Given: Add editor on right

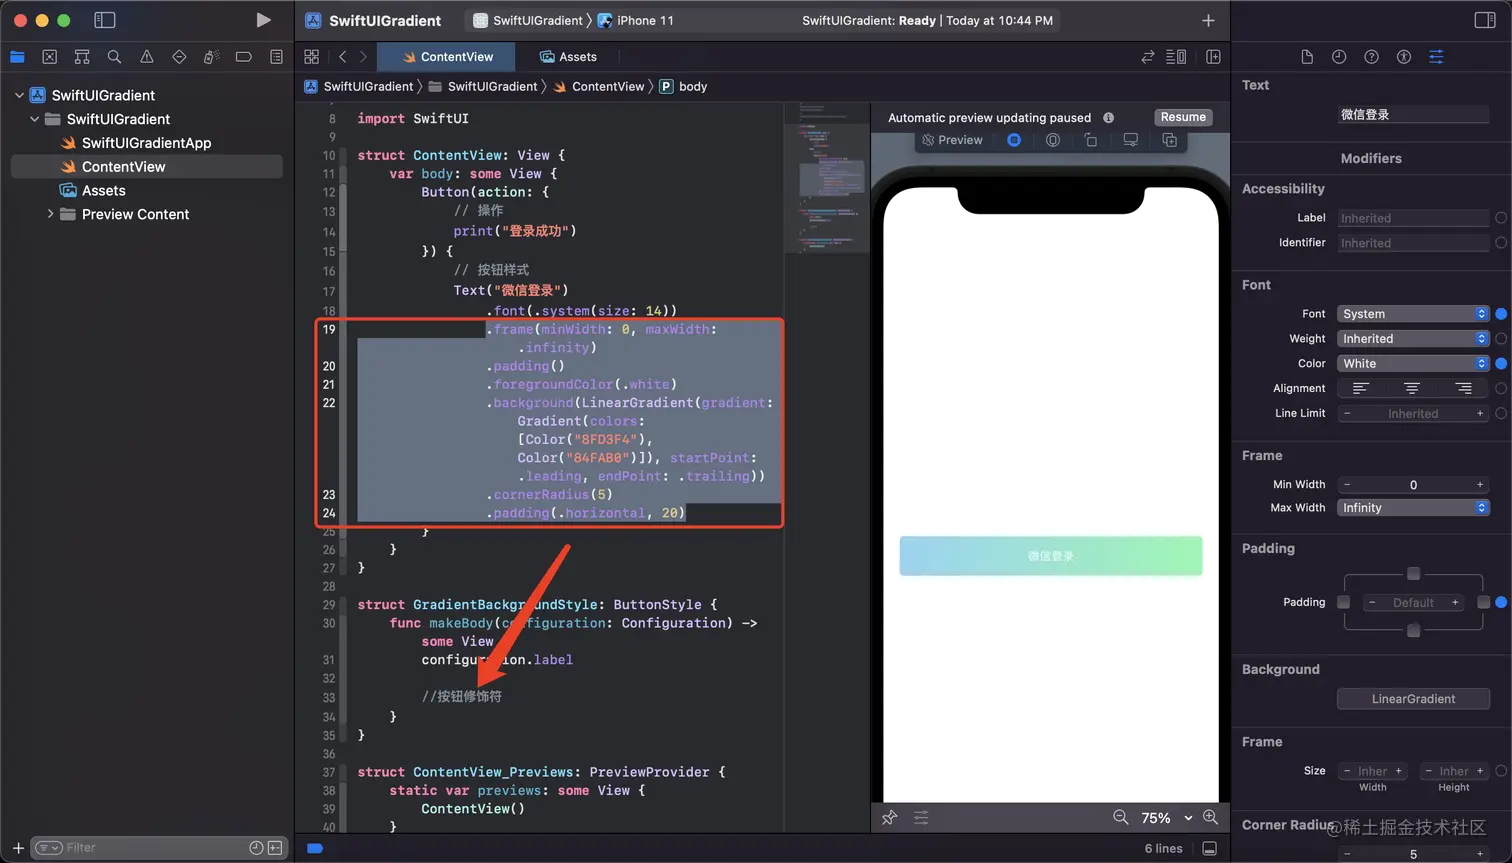Looking at the screenshot, I should click(x=1213, y=57).
